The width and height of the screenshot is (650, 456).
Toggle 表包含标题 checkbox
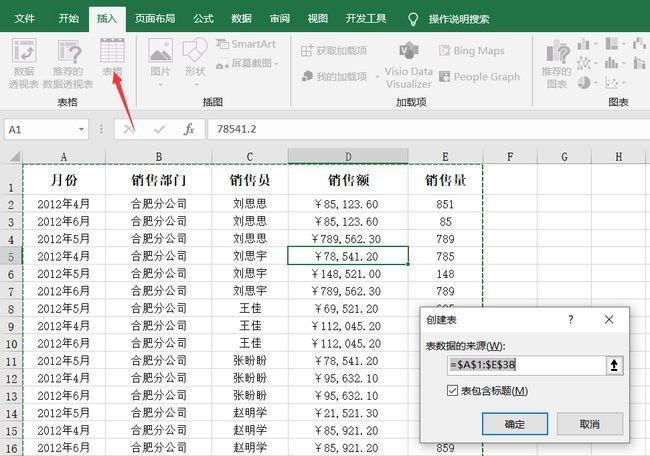[452, 391]
